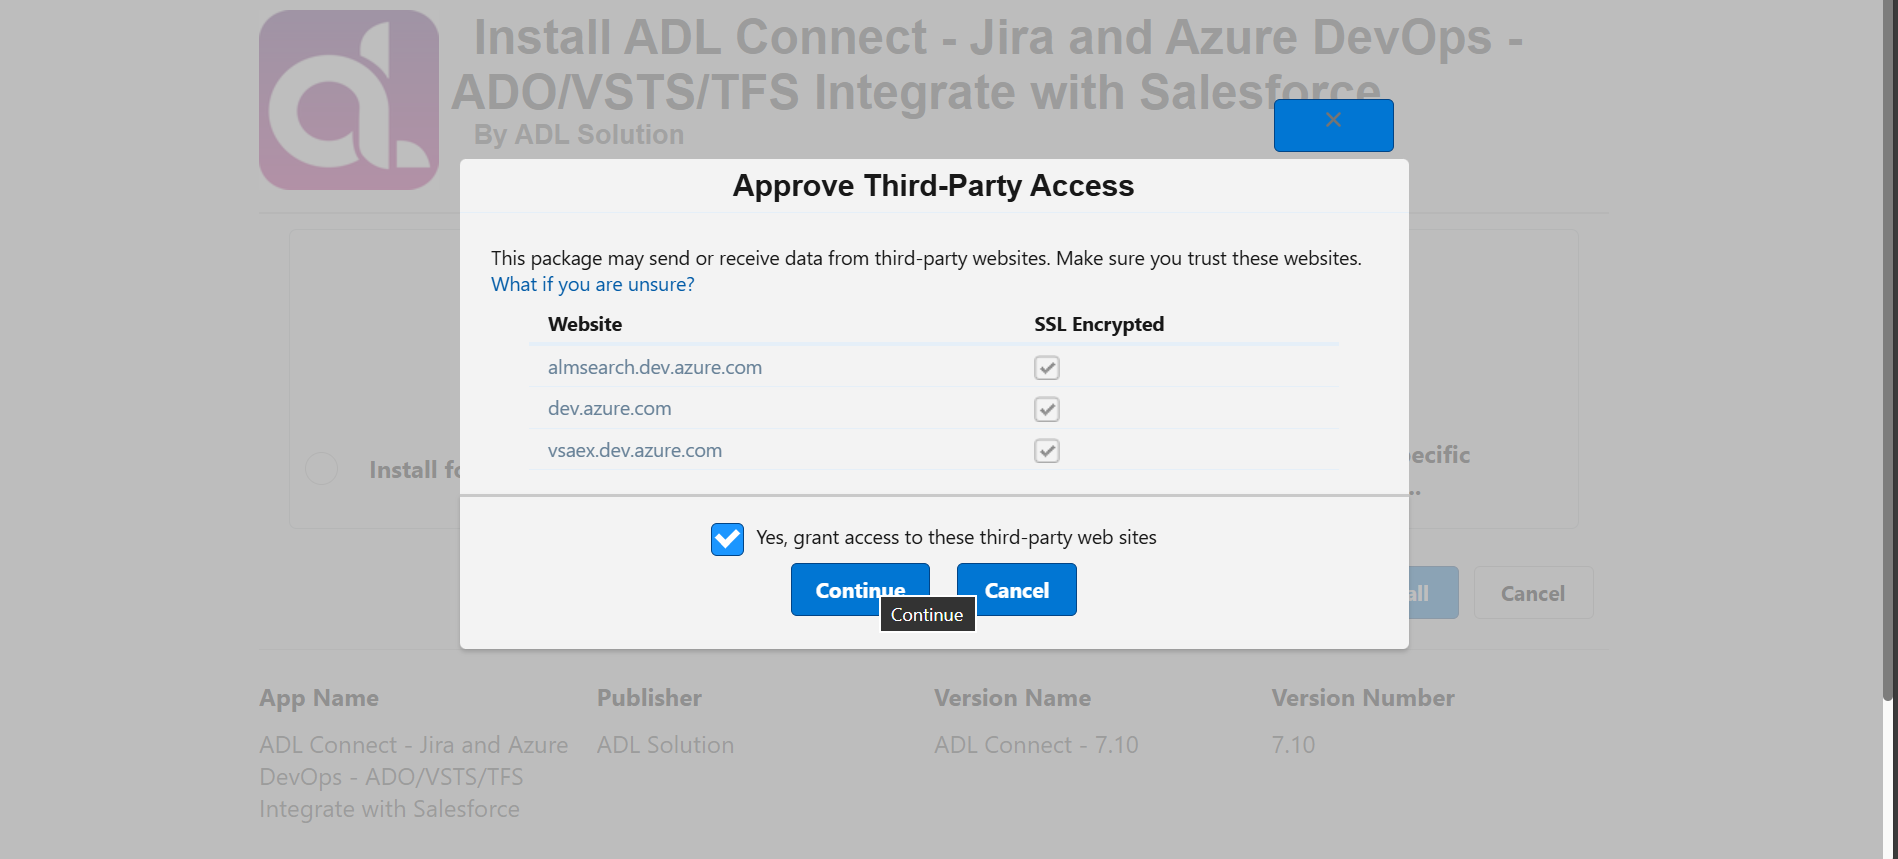Toggle SSL checkbox for almsearch.dev.azure.com
The height and width of the screenshot is (859, 1898).
point(1047,368)
